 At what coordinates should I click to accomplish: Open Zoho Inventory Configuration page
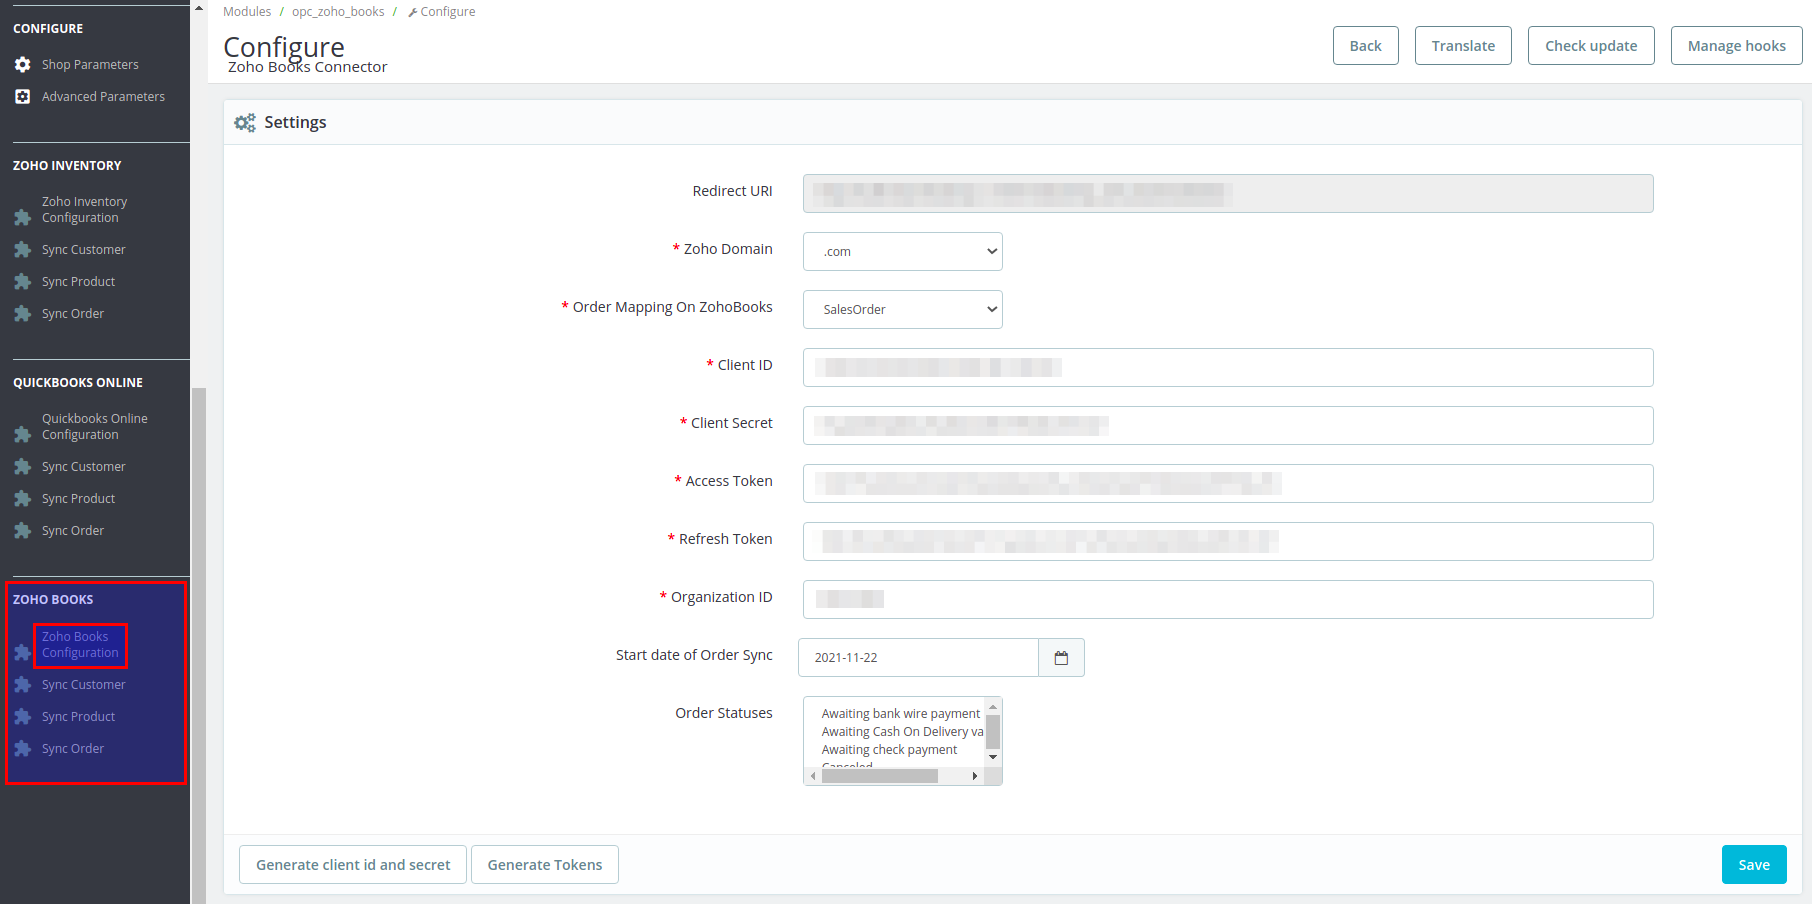[84, 210]
